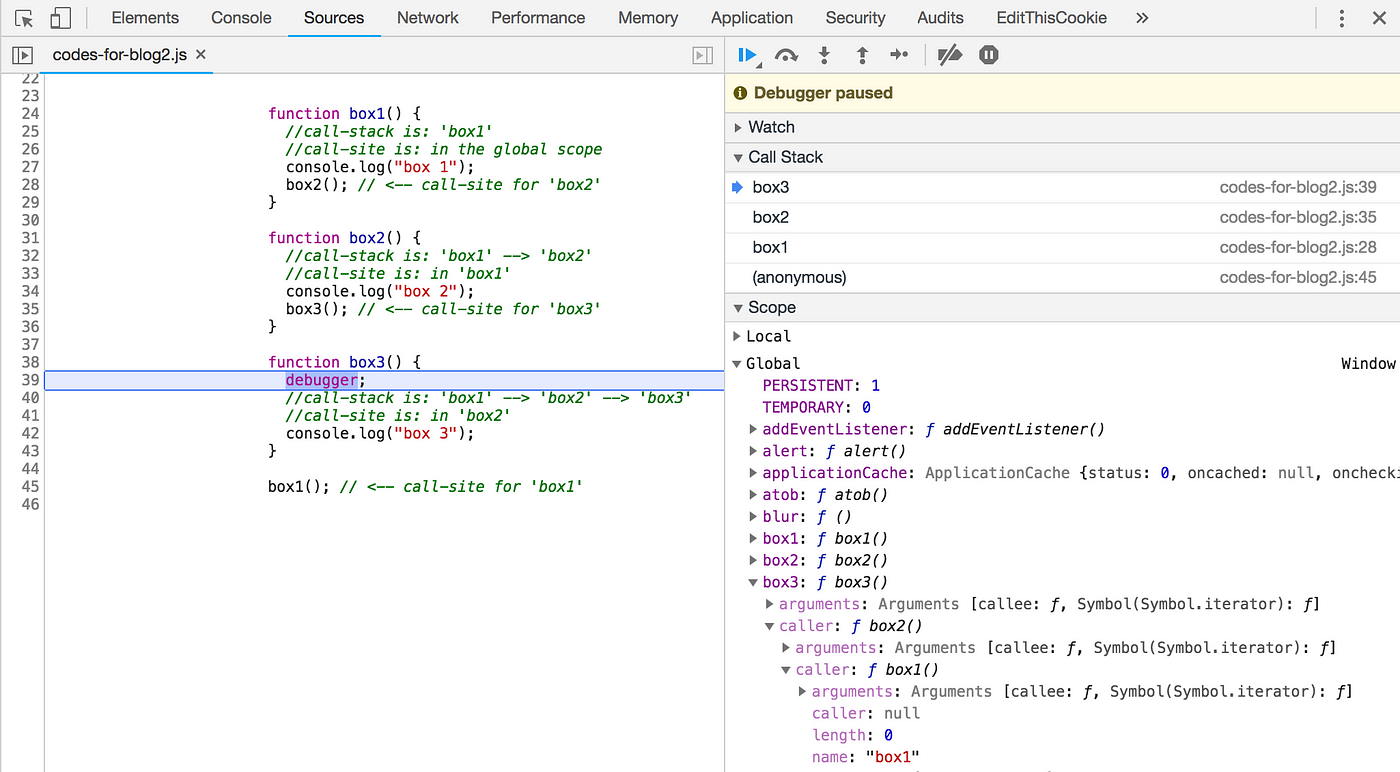Resume script execution button
The width and height of the screenshot is (1400, 772).
coord(747,55)
